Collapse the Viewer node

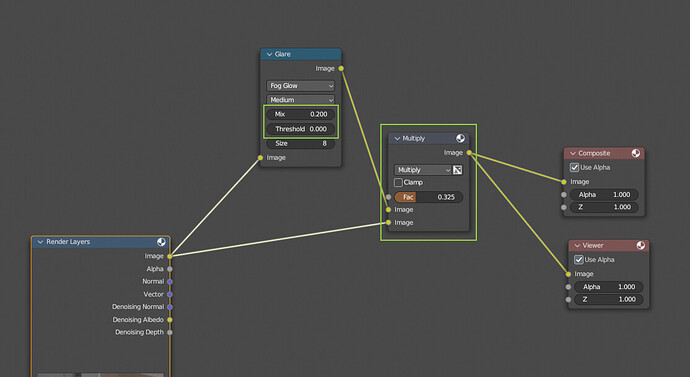coord(577,245)
